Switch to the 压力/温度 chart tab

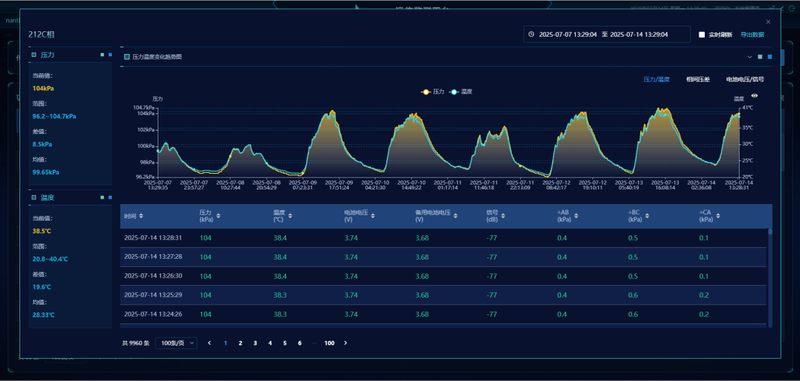tap(656, 80)
